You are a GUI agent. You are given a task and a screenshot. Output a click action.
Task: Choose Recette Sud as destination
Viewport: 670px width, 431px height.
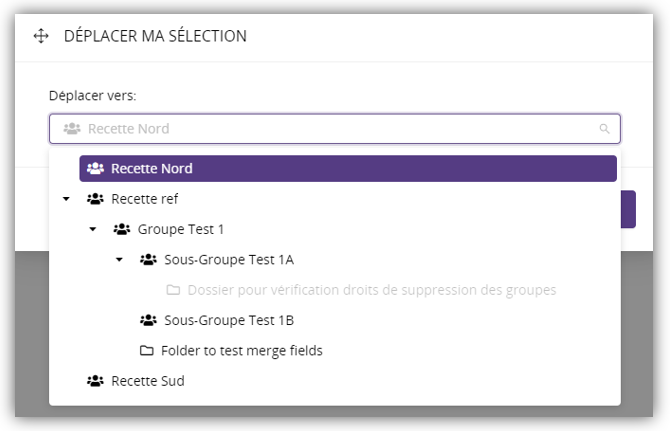tap(147, 381)
